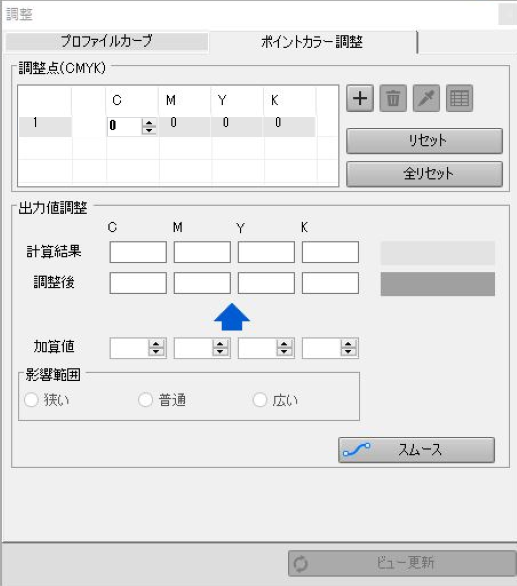Click 調整後 M field
The width and height of the screenshot is (517, 586).
click(x=202, y=283)
